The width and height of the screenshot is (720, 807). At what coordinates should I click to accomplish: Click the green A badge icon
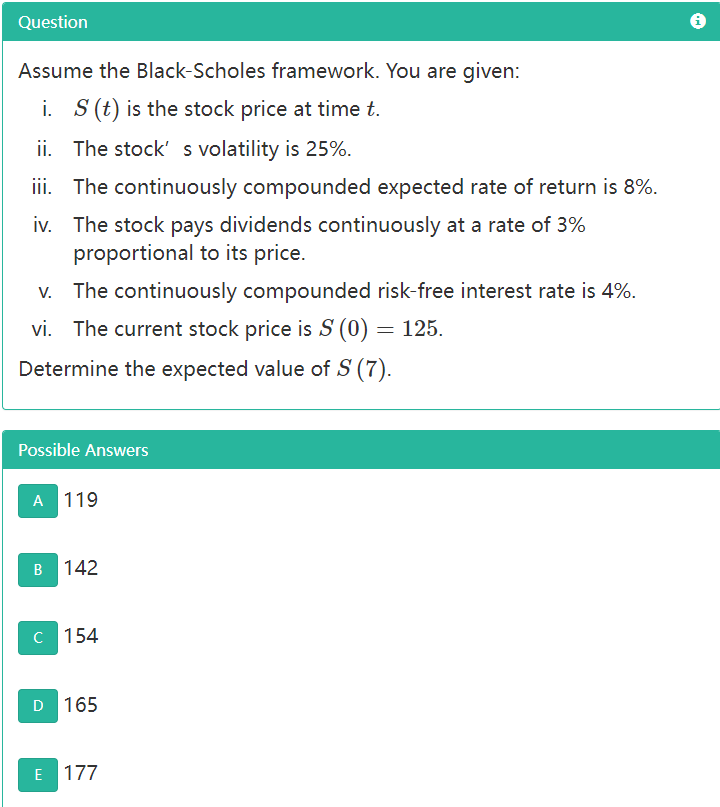tap(37, 501)
